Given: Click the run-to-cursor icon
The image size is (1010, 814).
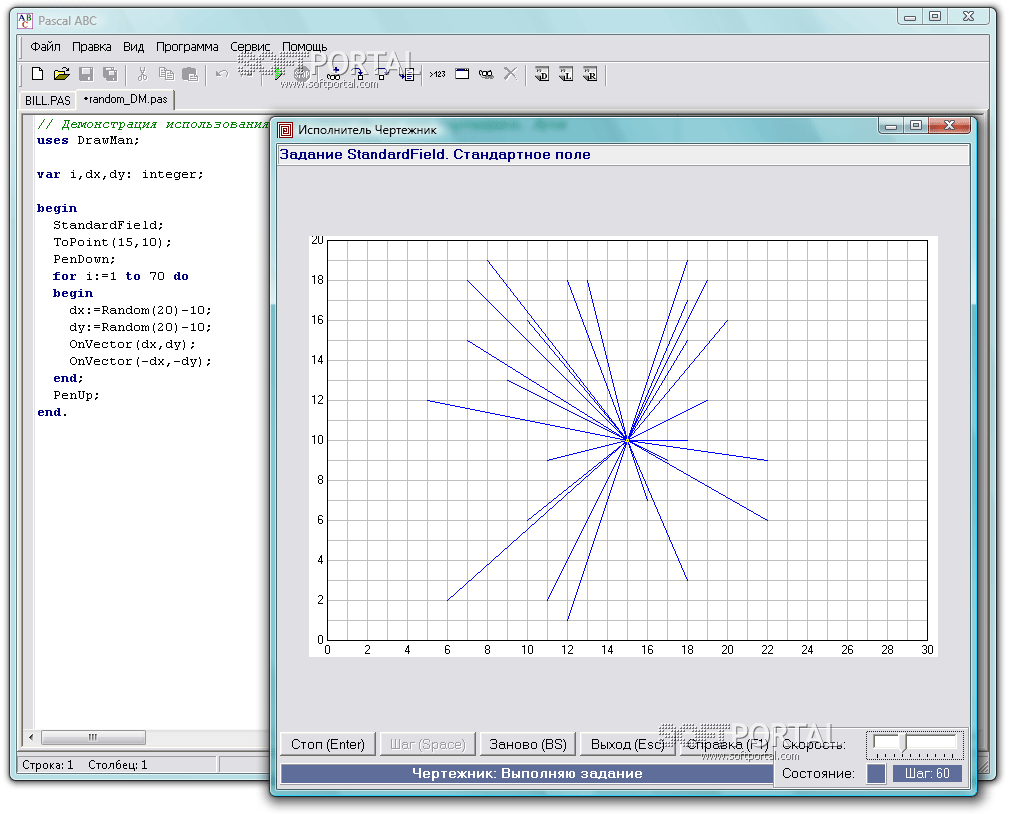Looking at the screenshot, I should 406,74.
